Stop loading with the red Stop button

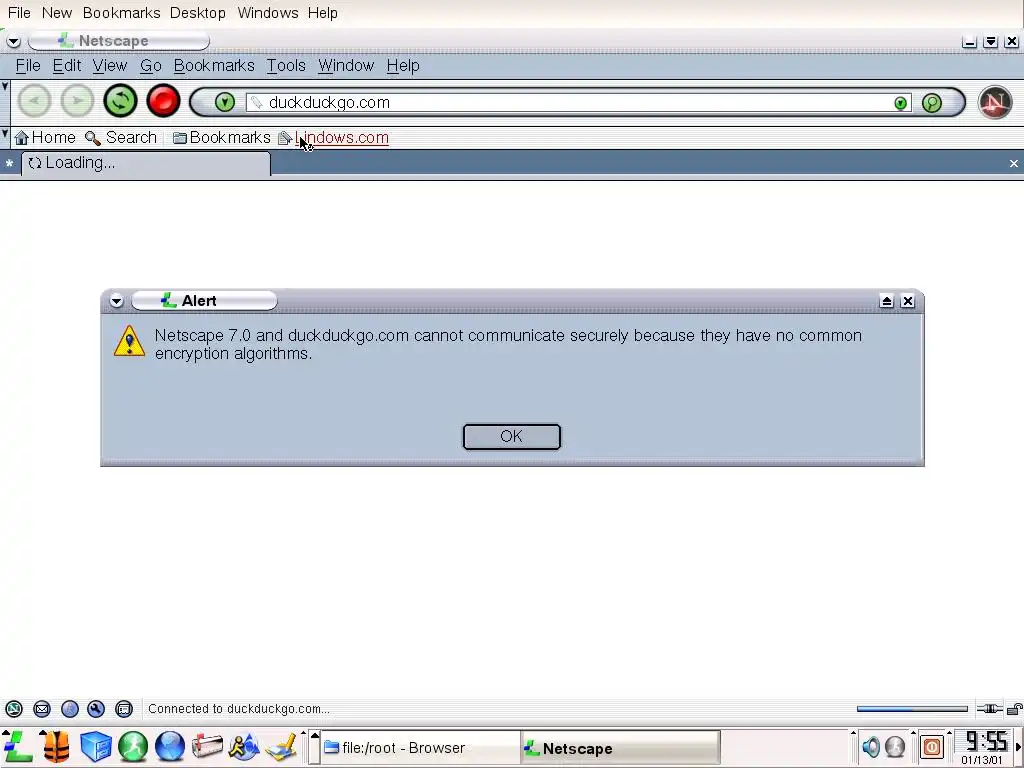tap(163, 101)
